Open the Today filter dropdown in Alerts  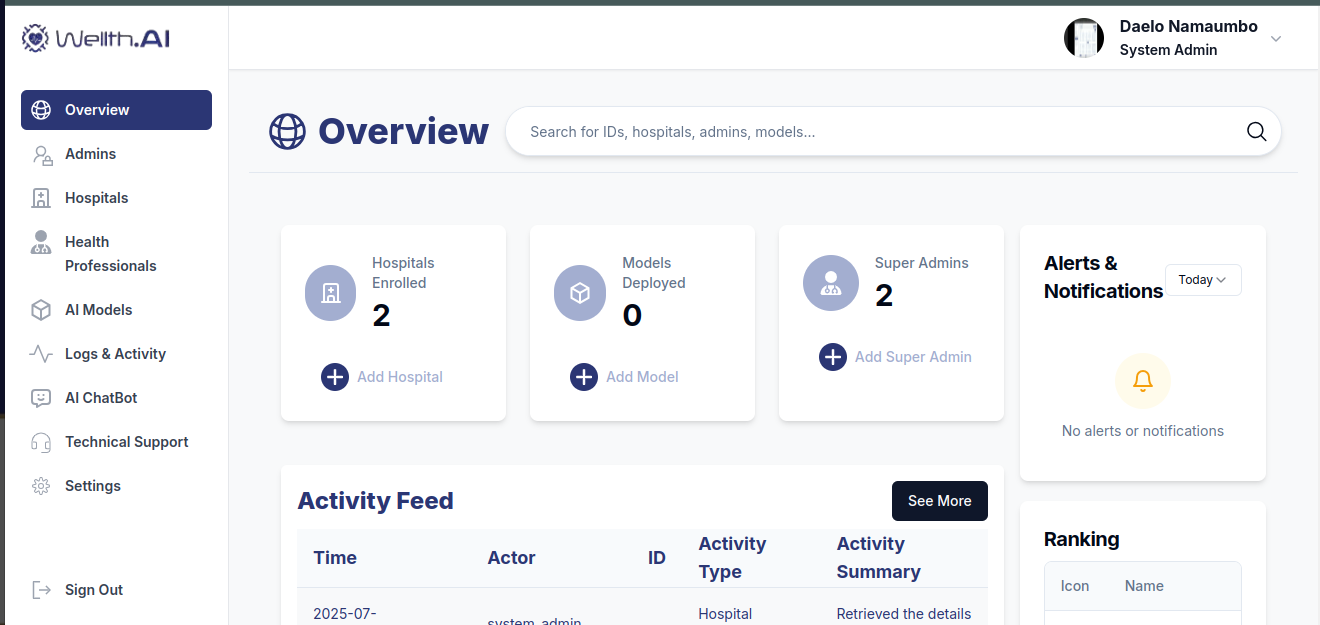pos(1203,280)
